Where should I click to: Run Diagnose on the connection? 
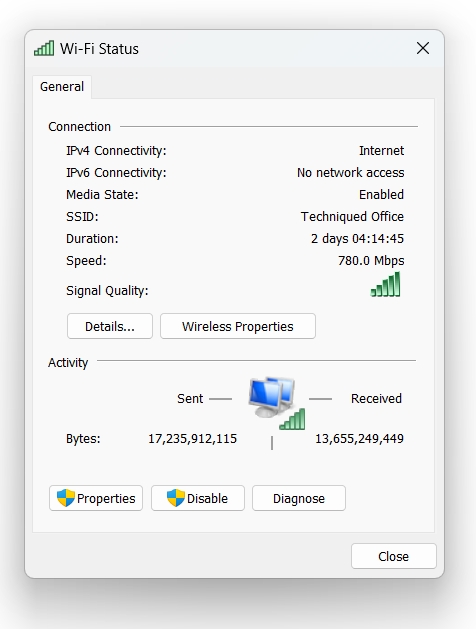[x=299, y=498]
